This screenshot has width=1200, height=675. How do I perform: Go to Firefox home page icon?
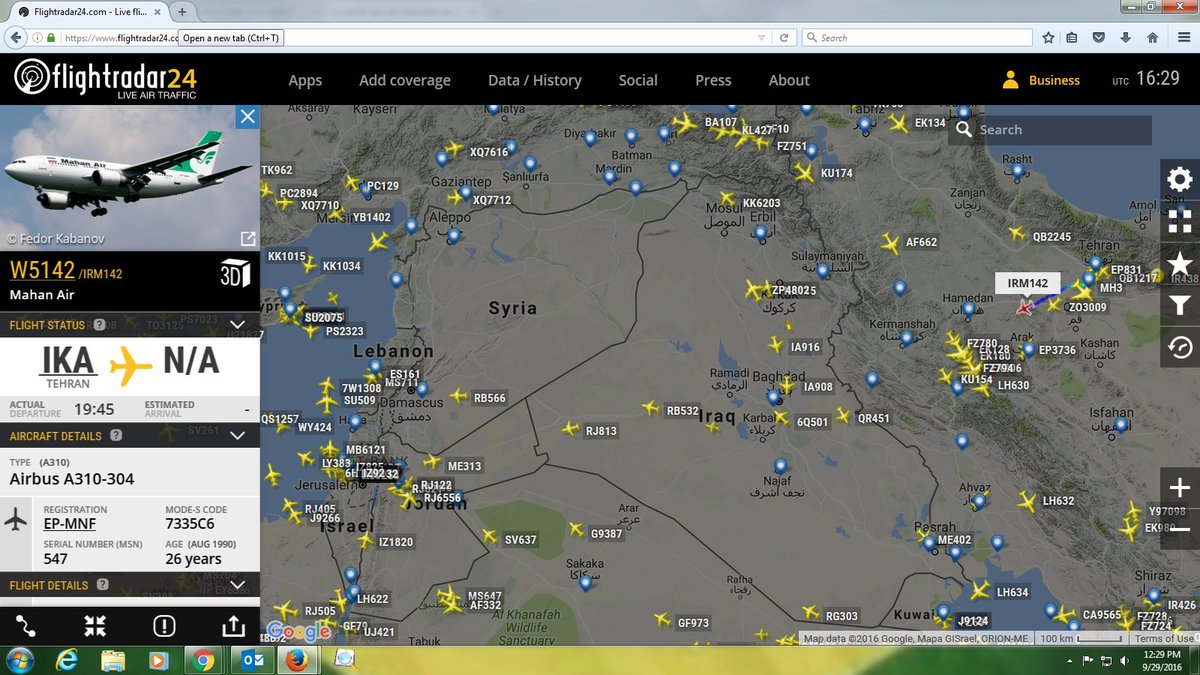[x=1152, y=38]
